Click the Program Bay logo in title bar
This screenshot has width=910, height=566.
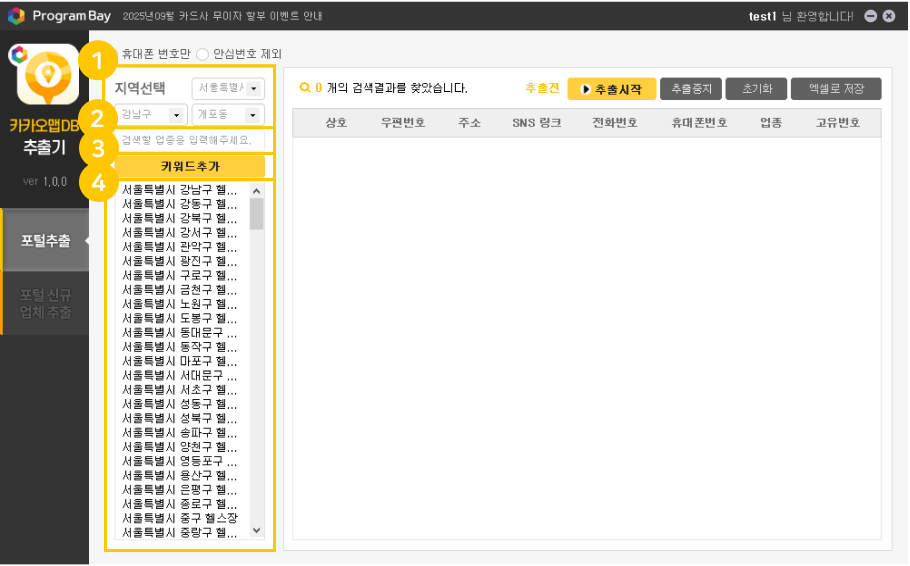(16, 16)
